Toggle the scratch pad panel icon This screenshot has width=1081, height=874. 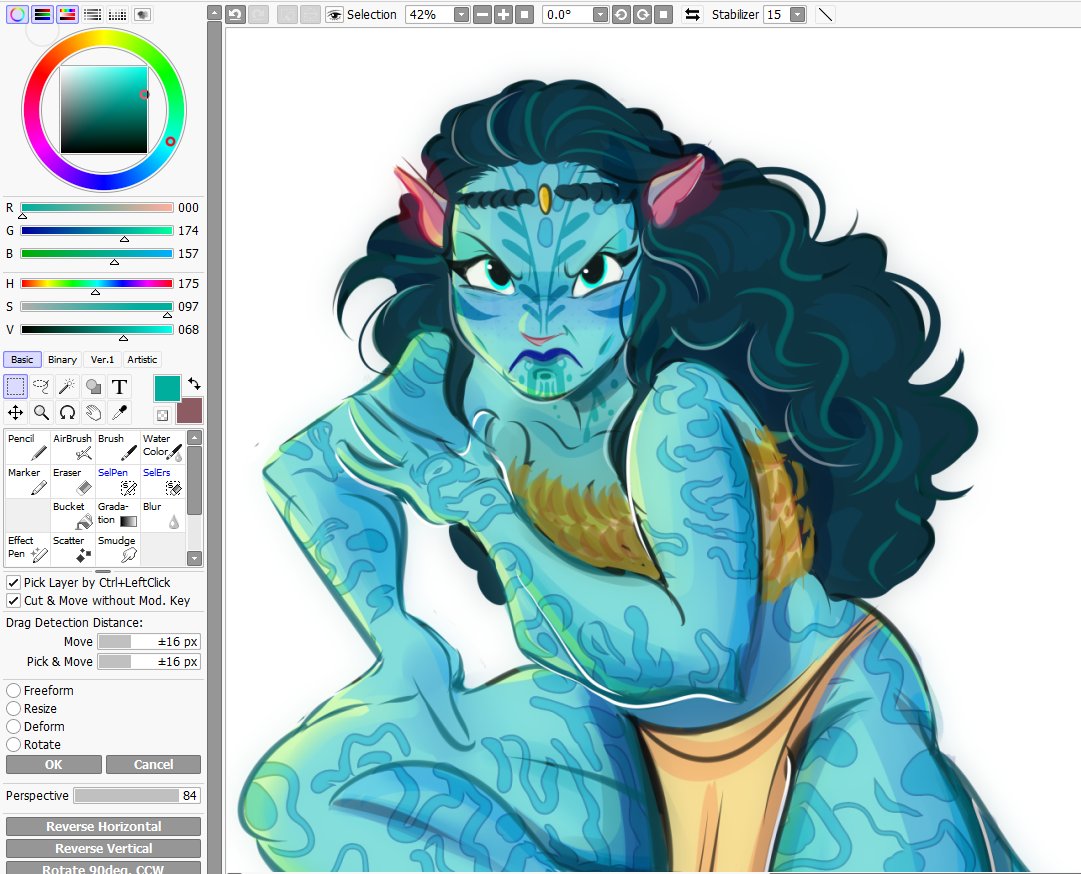[143, 14]
